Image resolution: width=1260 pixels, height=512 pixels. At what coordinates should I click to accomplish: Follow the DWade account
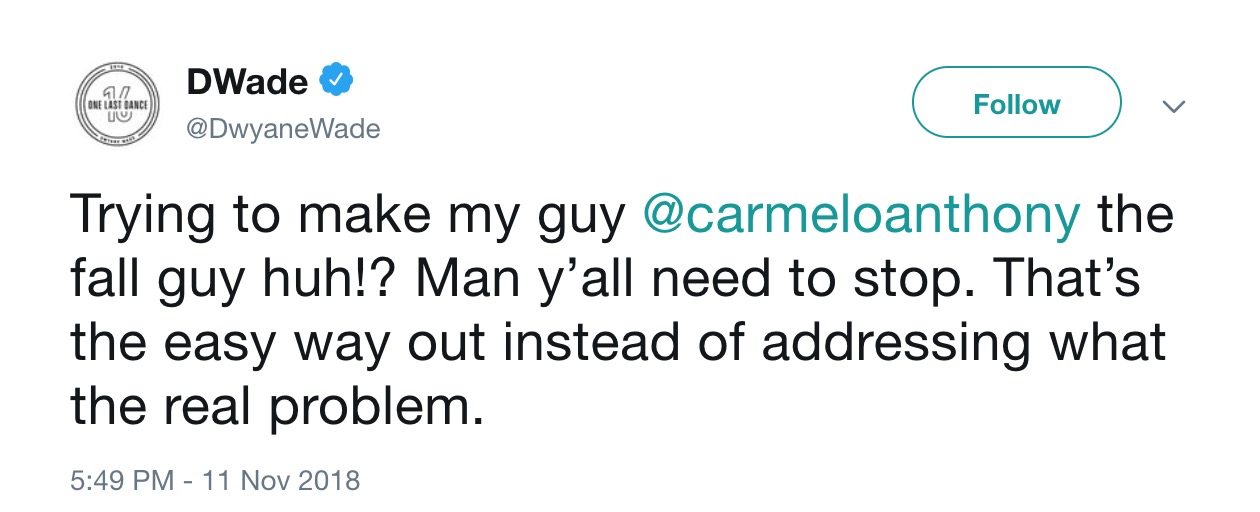pyautogui.click(x=1017, y=104)
